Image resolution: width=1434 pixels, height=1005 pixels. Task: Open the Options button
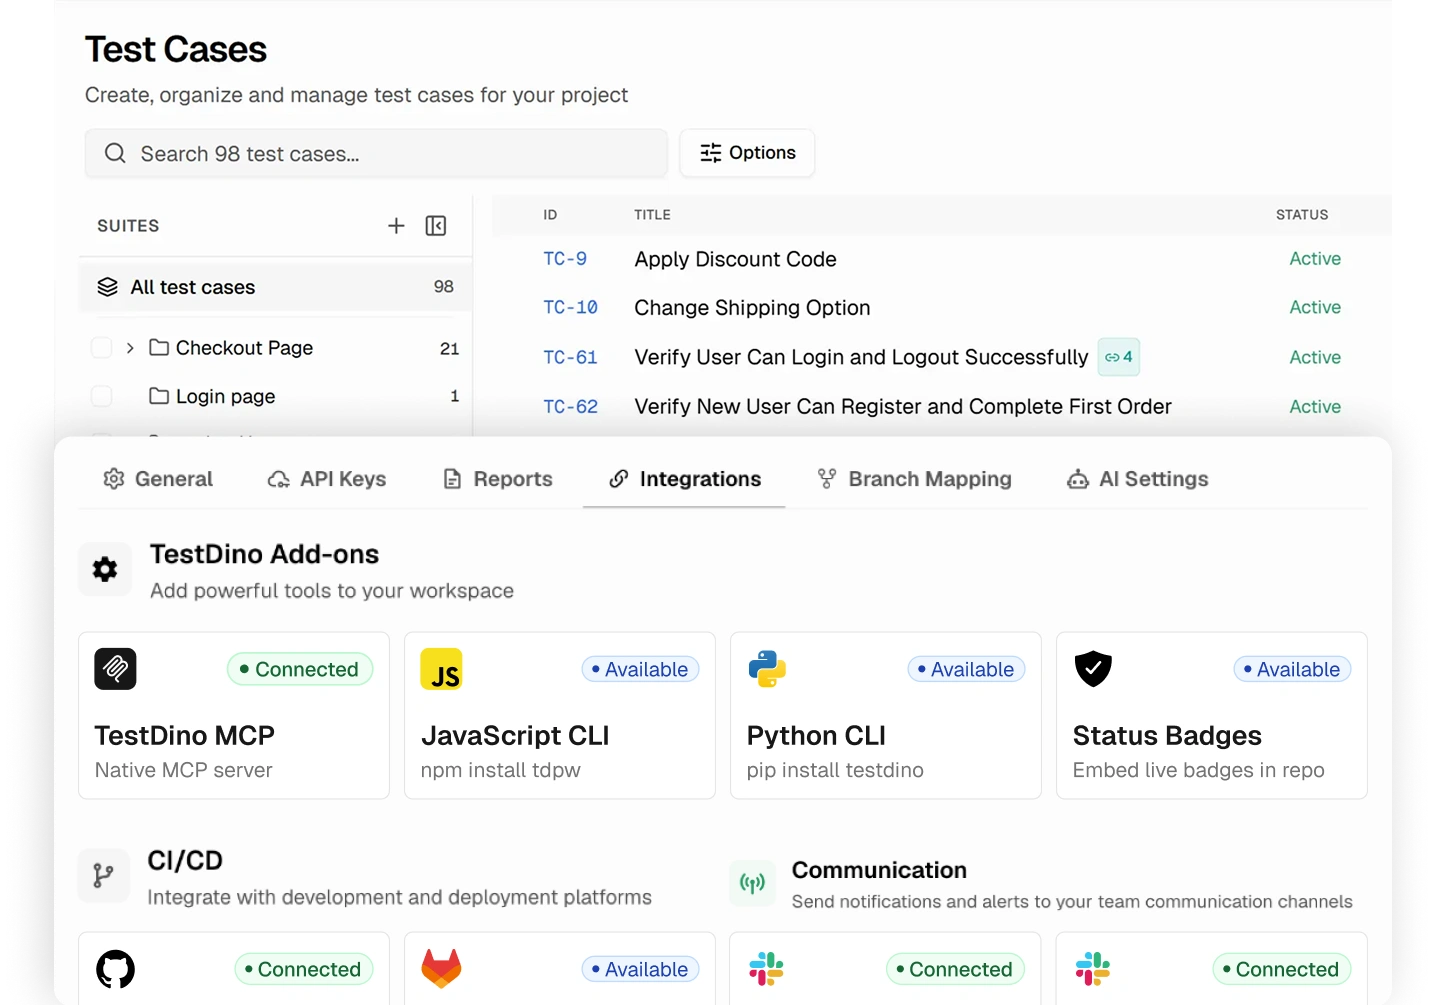[x=747, y=153]
